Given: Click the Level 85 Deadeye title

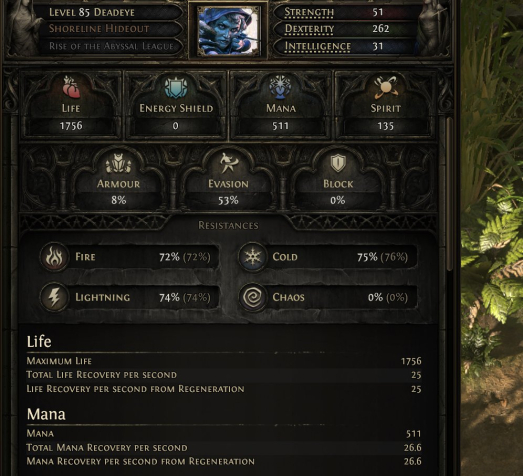Looking at the screenshot, I should pos(92,12).
